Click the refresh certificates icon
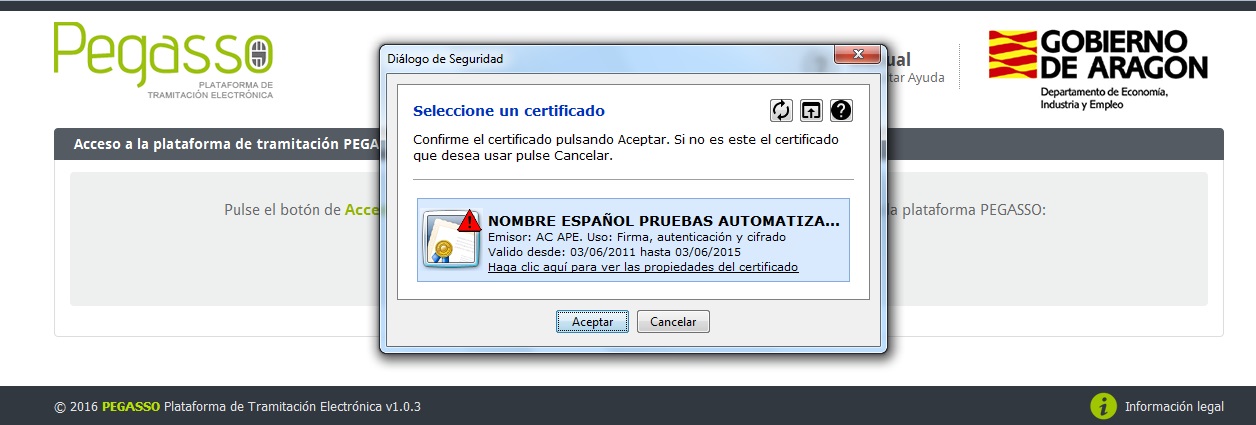 [x=781, y=110]
